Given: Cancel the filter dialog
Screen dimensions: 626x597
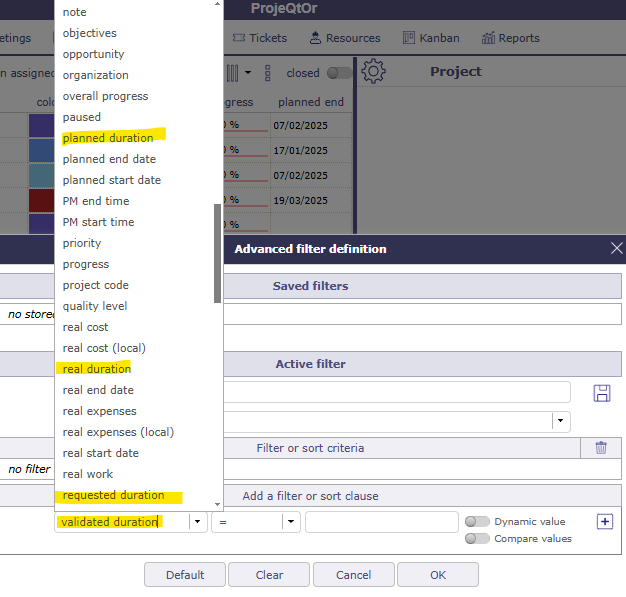Looking at the screenshot, I should 354,575.
